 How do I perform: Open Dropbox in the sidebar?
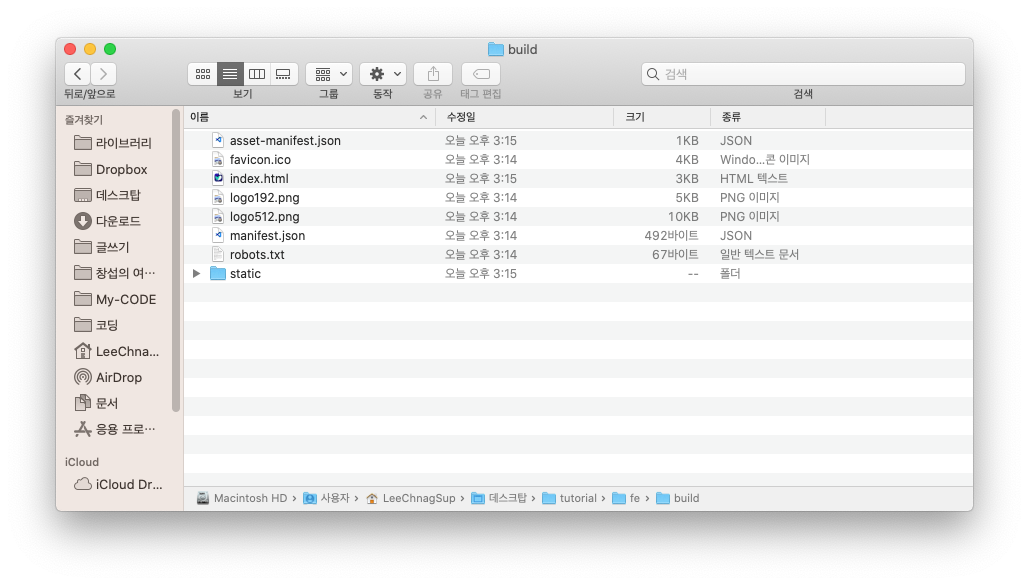tap(111, 169)
